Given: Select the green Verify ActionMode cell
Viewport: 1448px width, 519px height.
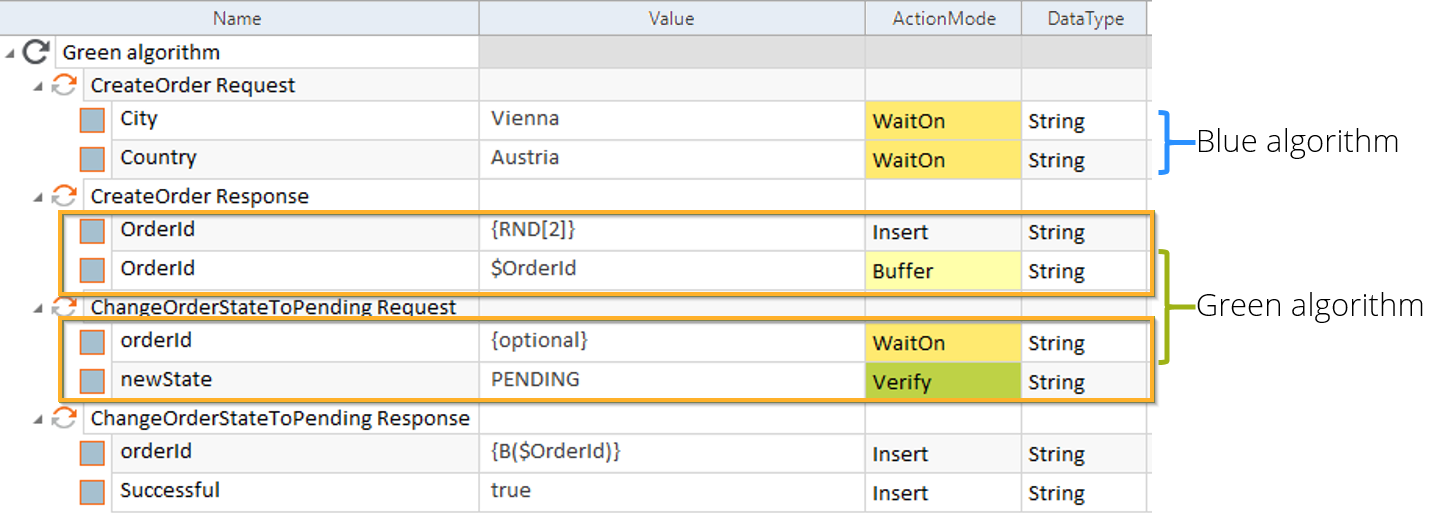Looking at the screenshot, I should 942,382.
